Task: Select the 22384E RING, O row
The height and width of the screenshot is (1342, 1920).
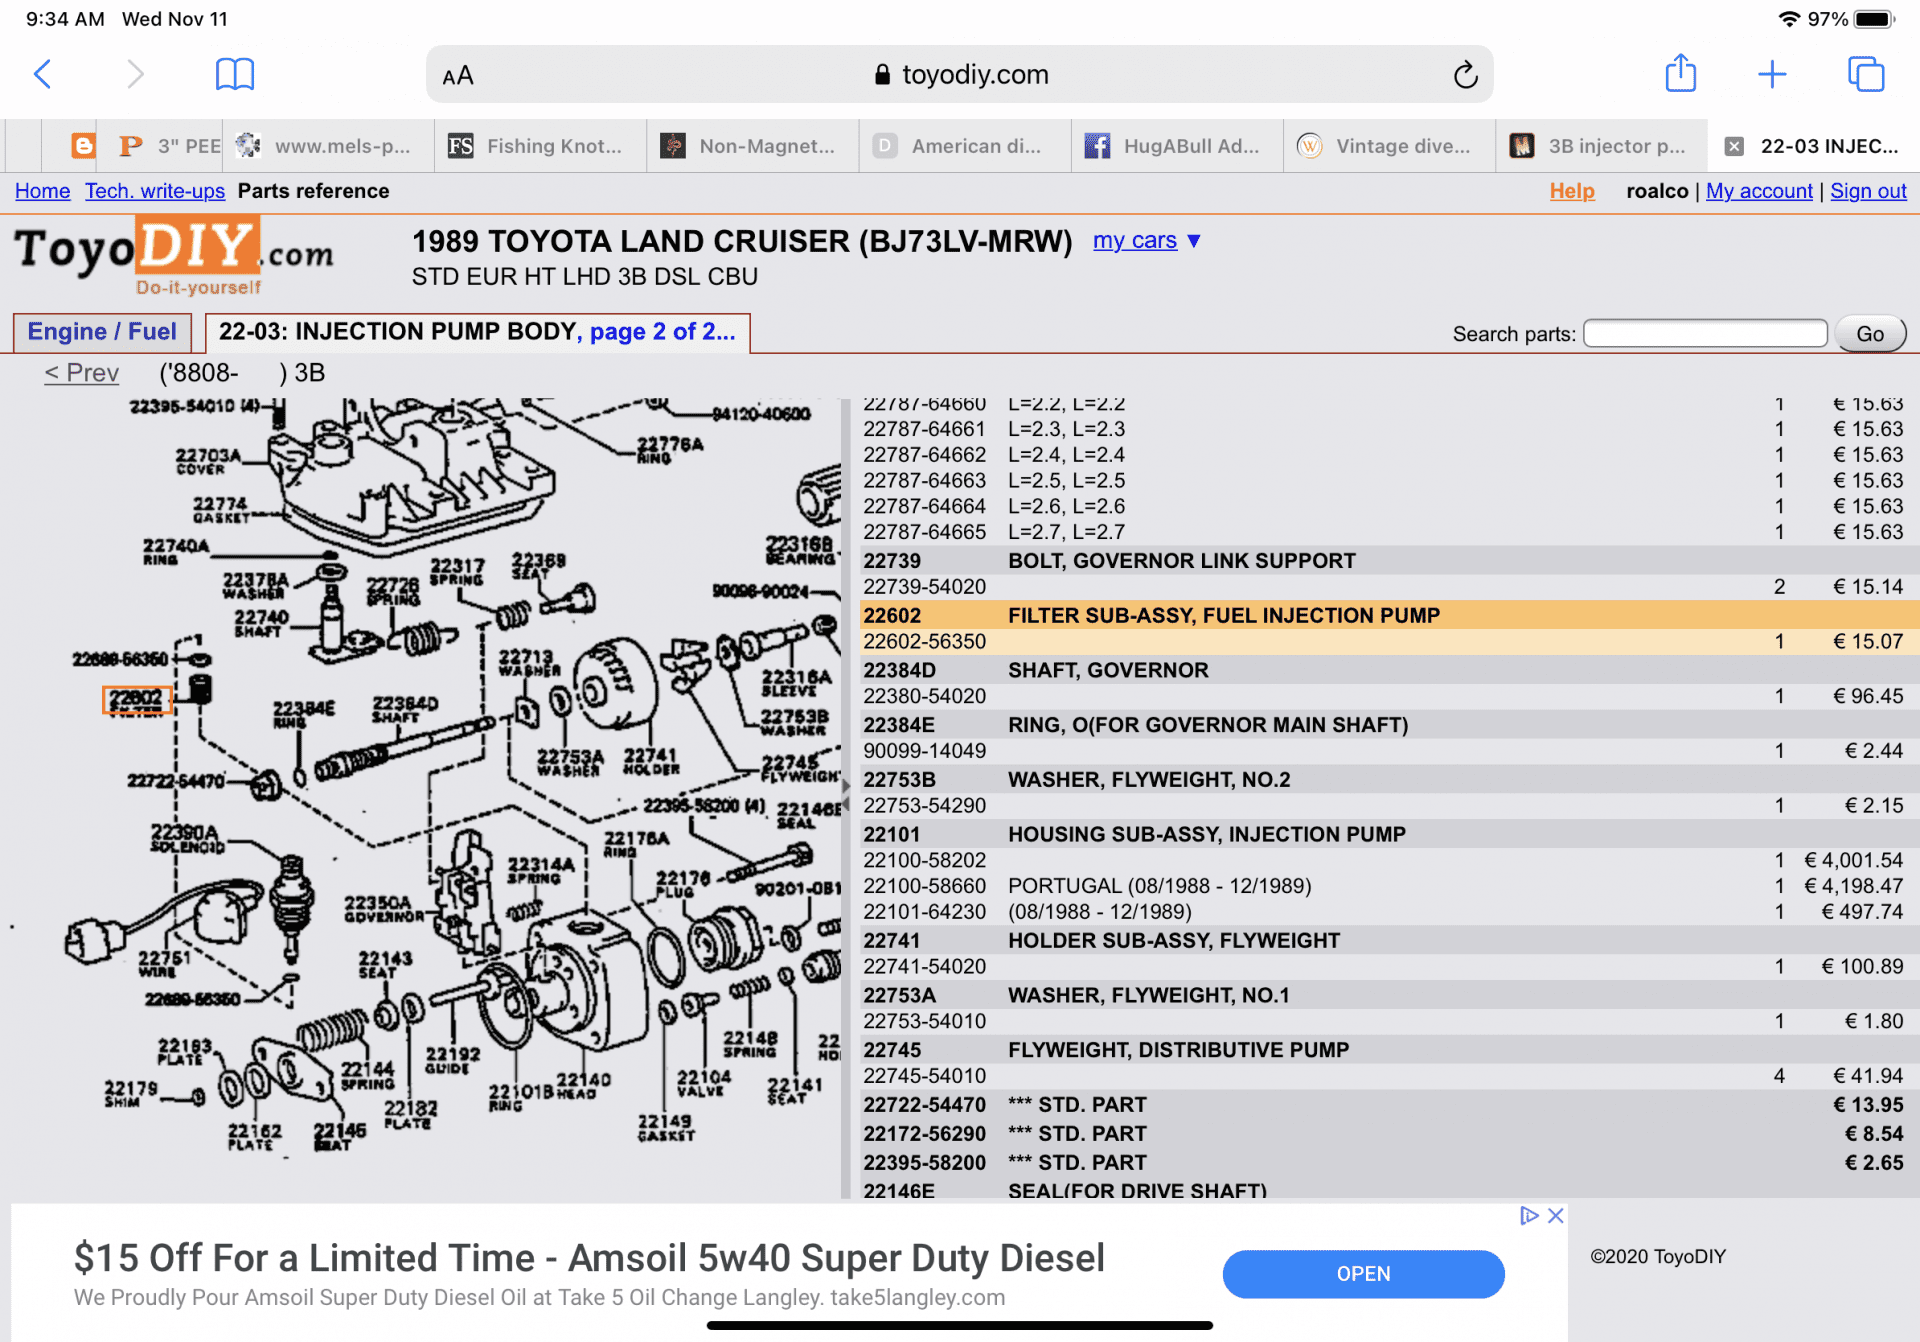Action: tap(1390, 725)
